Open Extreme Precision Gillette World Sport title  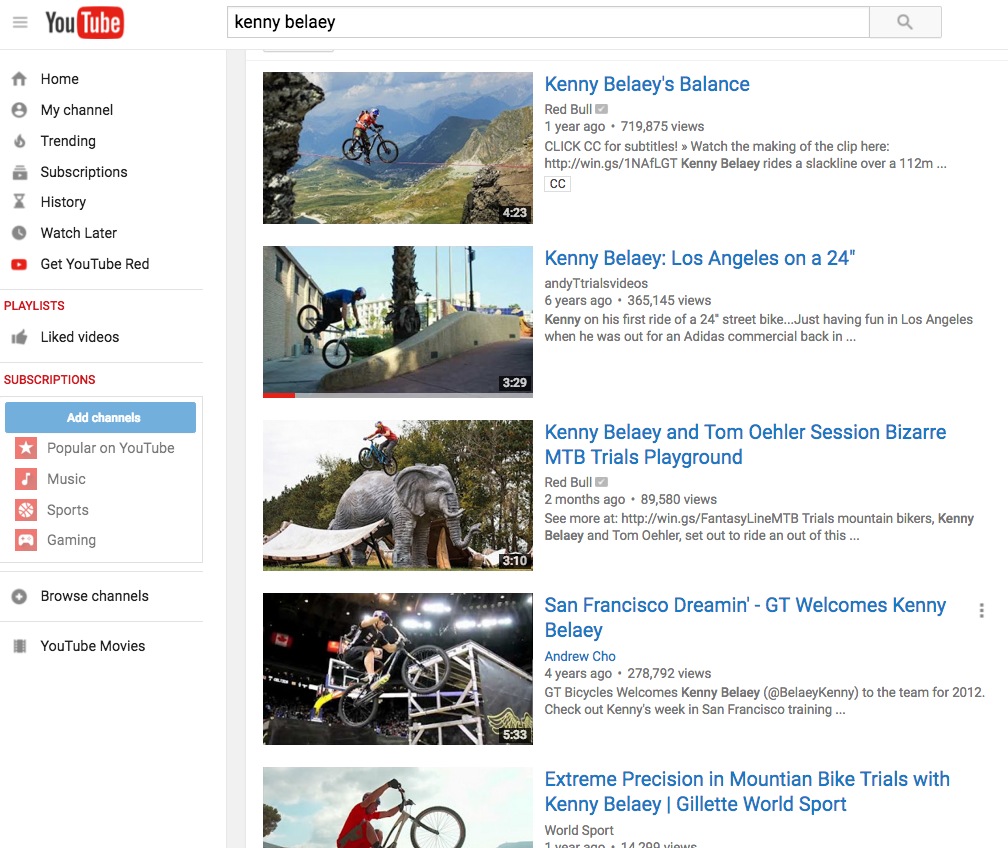[747, 791]
